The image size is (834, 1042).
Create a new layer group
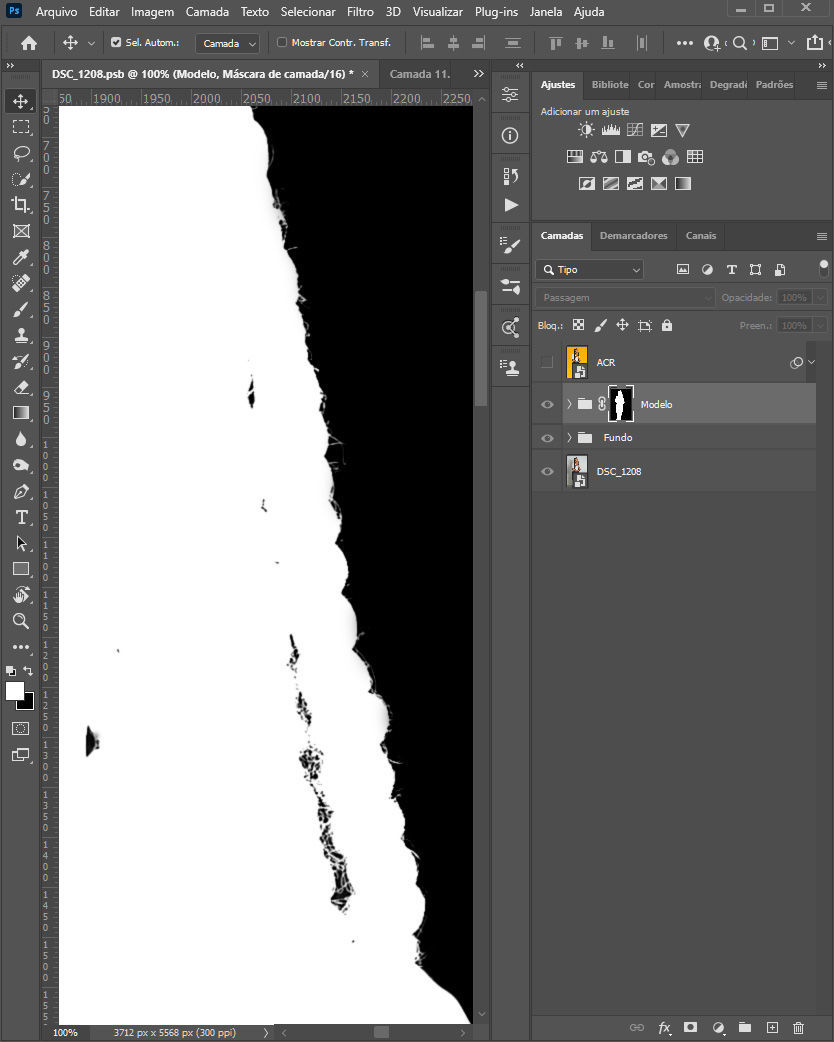[744, 1027]
